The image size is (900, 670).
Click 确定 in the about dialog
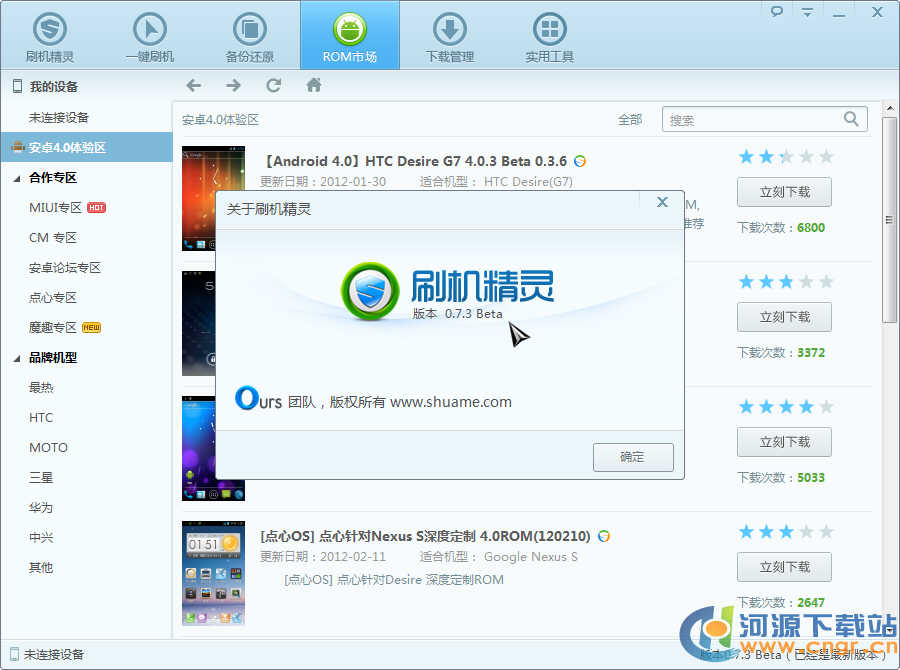click(633, 457)
